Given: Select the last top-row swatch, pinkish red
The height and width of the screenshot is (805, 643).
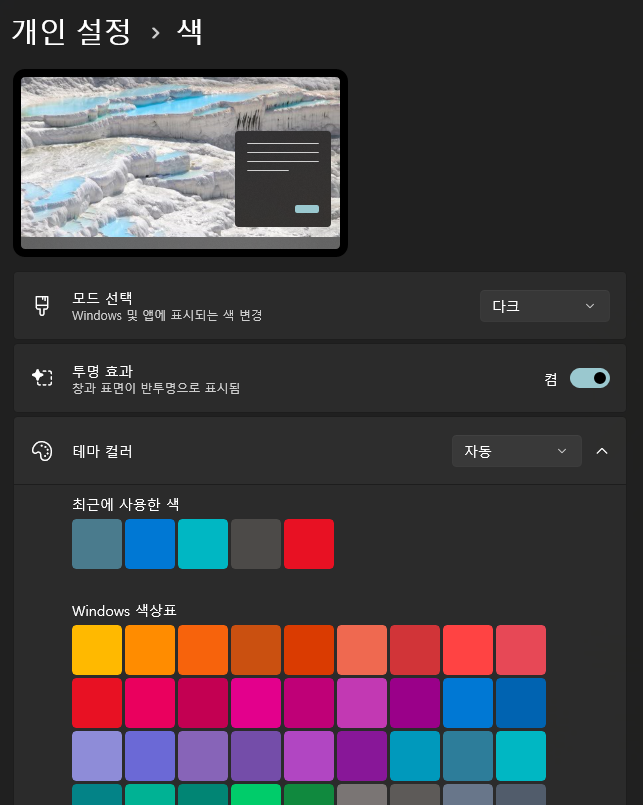Looking at the screenshot, I should (521, 650).
